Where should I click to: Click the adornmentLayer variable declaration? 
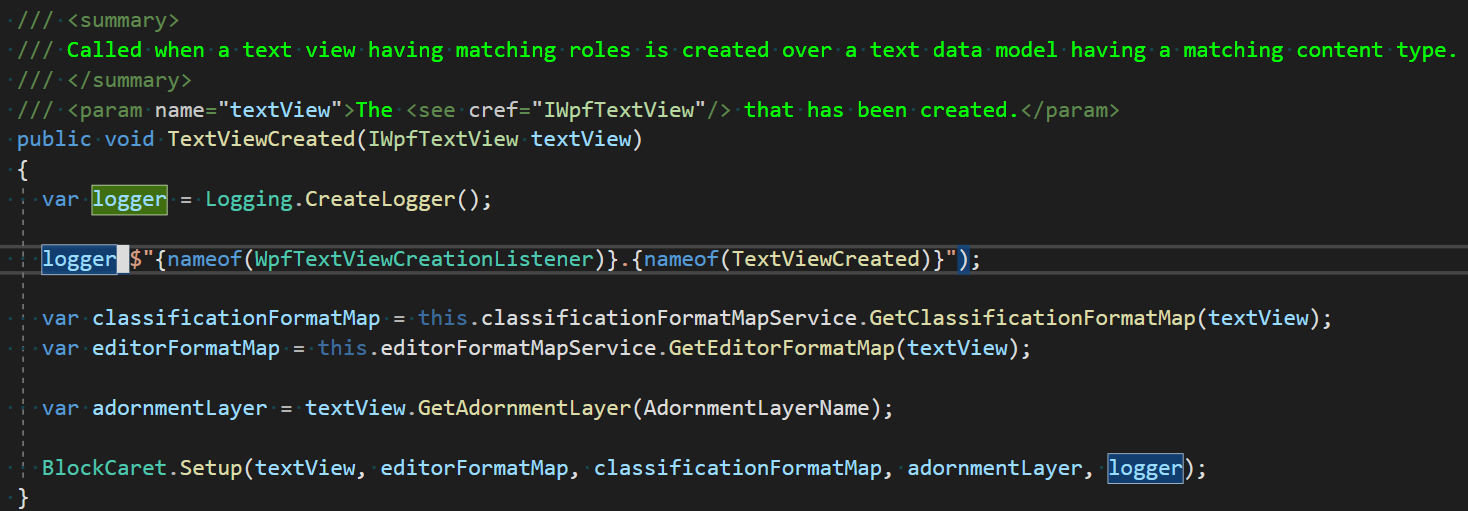point(180,408)
